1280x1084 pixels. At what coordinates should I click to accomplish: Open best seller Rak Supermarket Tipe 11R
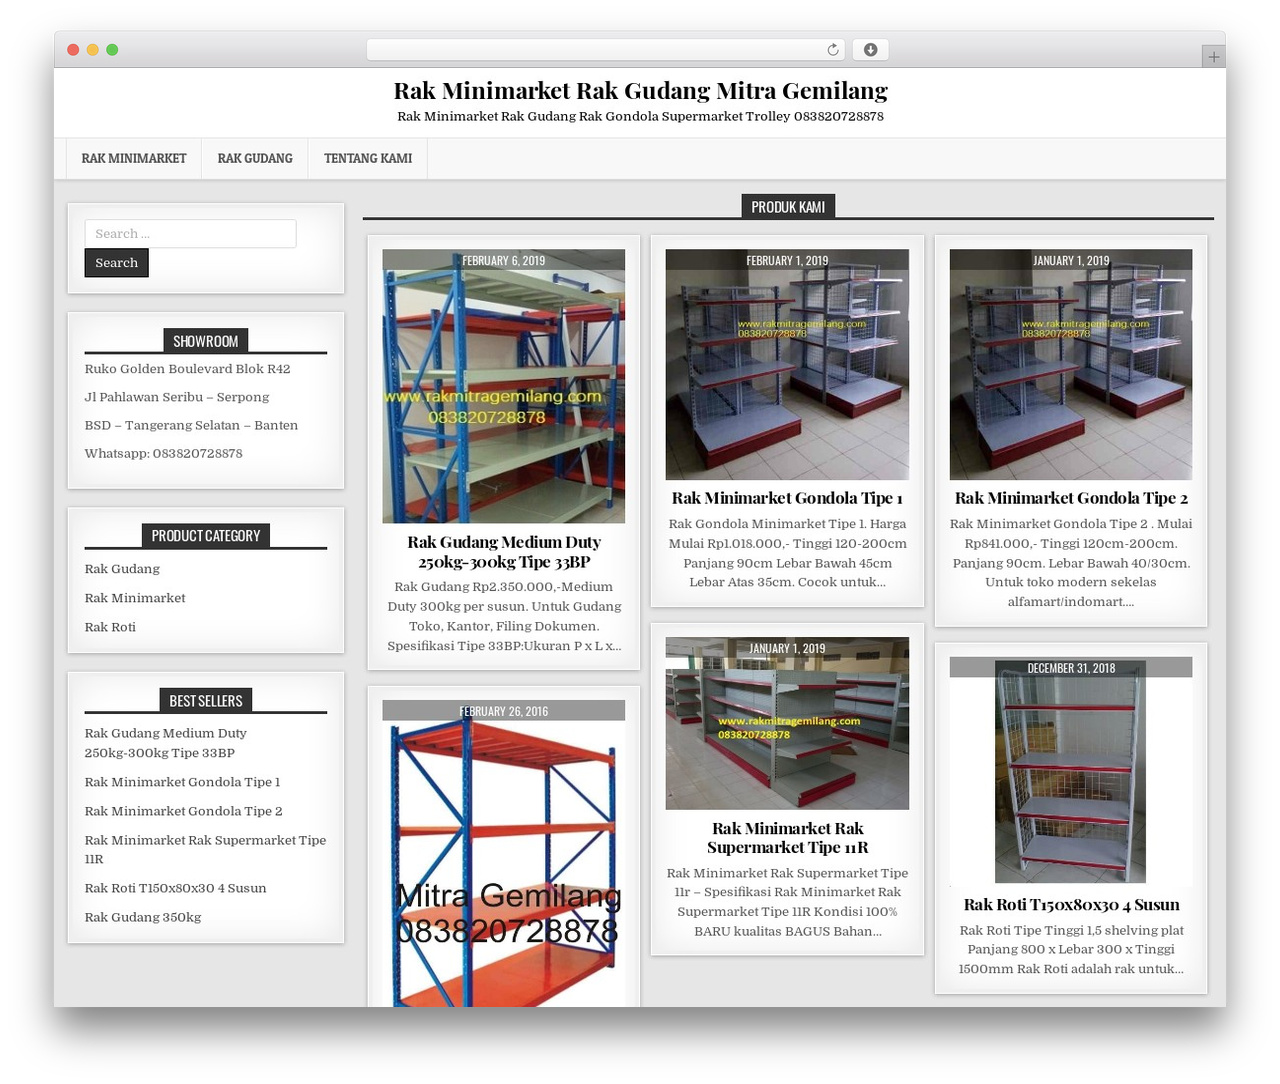point(205,849)
